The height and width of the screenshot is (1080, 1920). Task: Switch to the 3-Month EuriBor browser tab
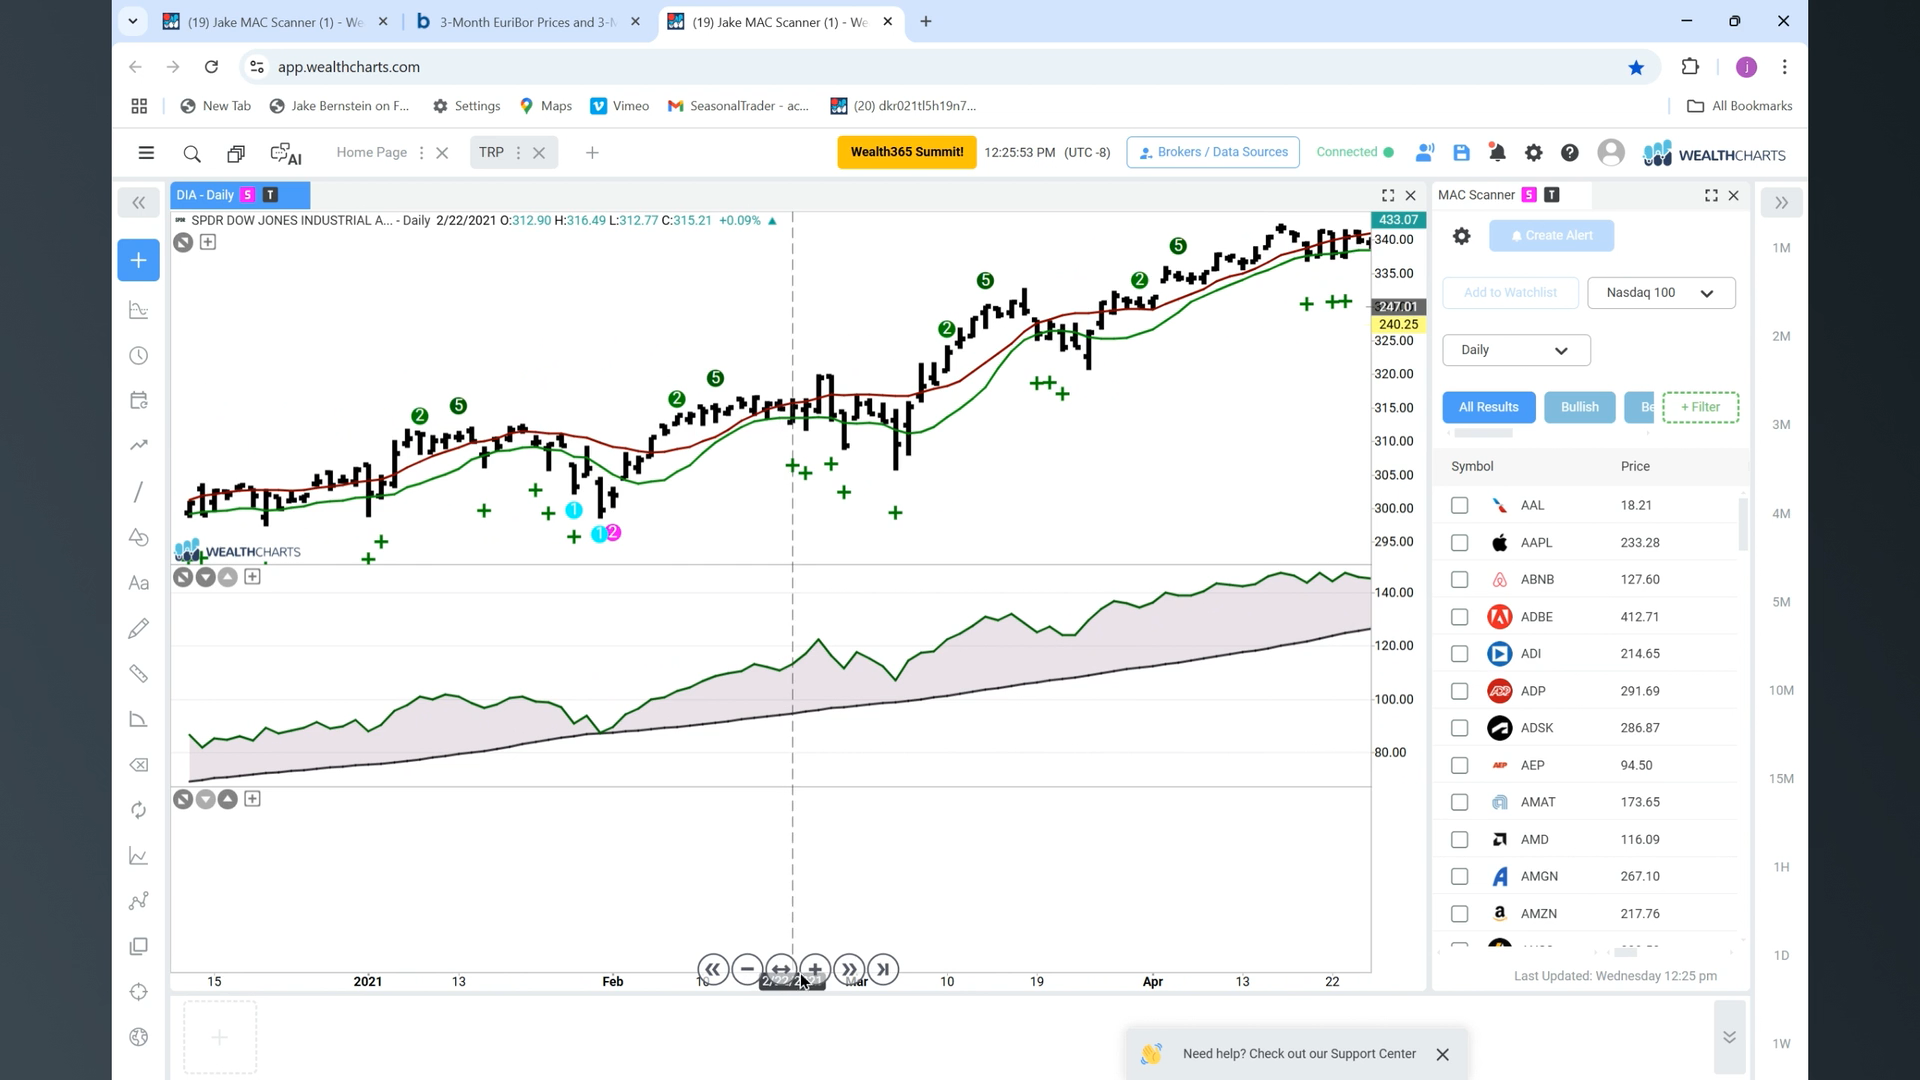(529, 22)
